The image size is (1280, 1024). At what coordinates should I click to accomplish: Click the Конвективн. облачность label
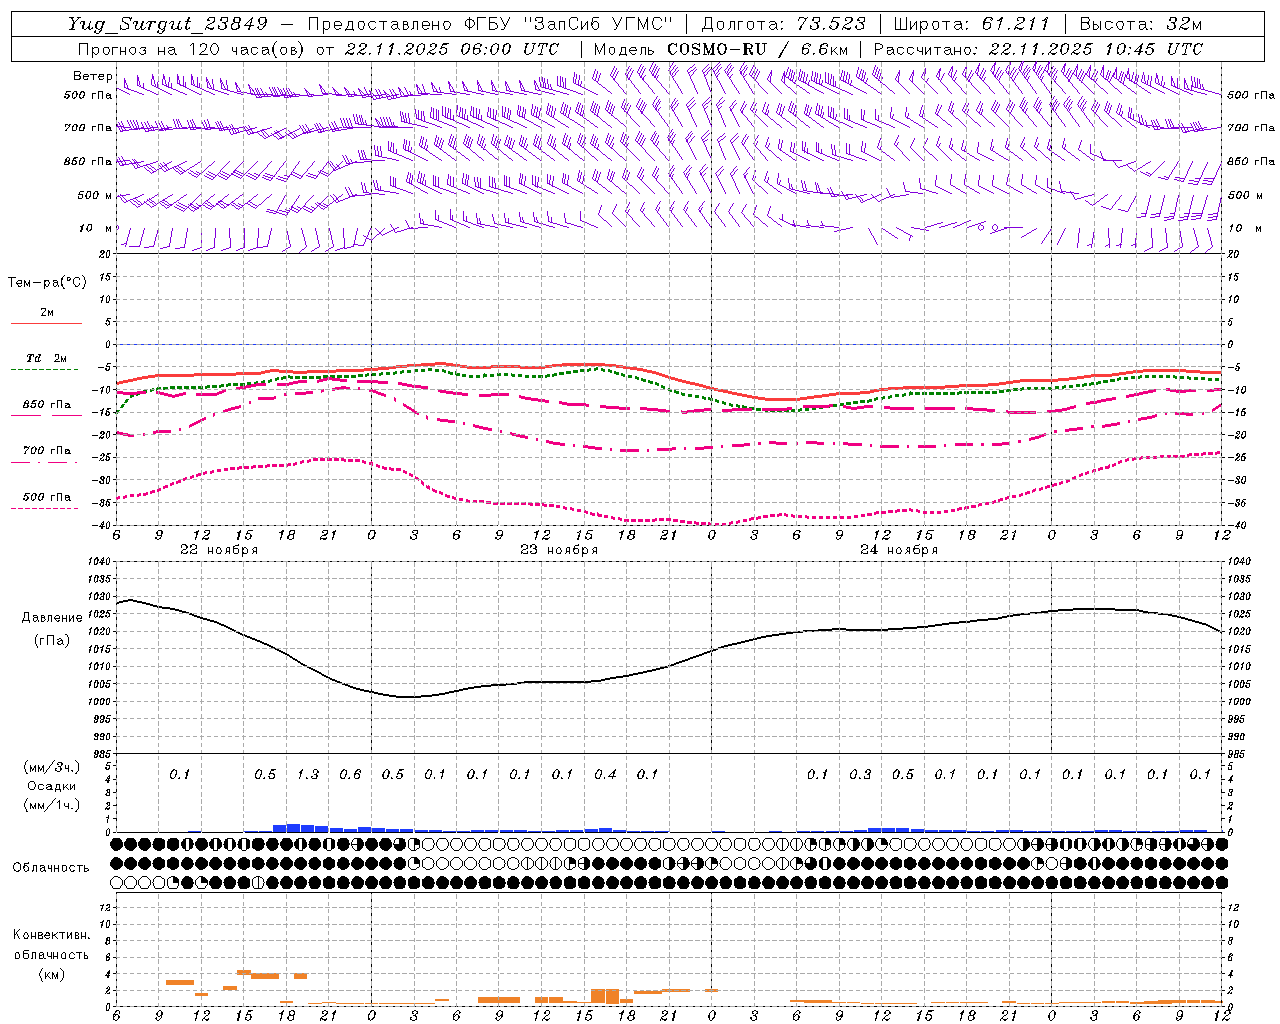(x=51, y=945)
